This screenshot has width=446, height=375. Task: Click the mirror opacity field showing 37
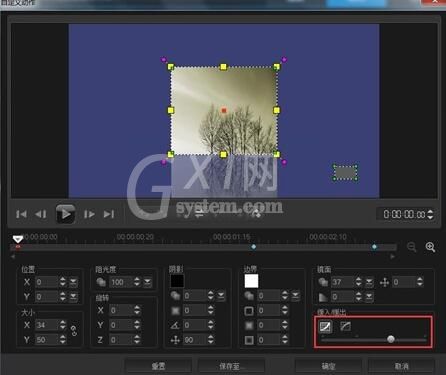pos(343,282)
